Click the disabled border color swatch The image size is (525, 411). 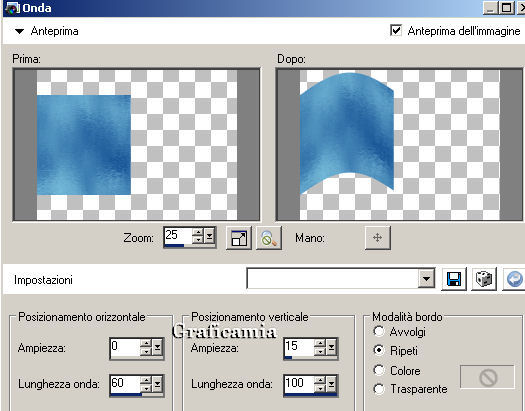click(487, 377)
